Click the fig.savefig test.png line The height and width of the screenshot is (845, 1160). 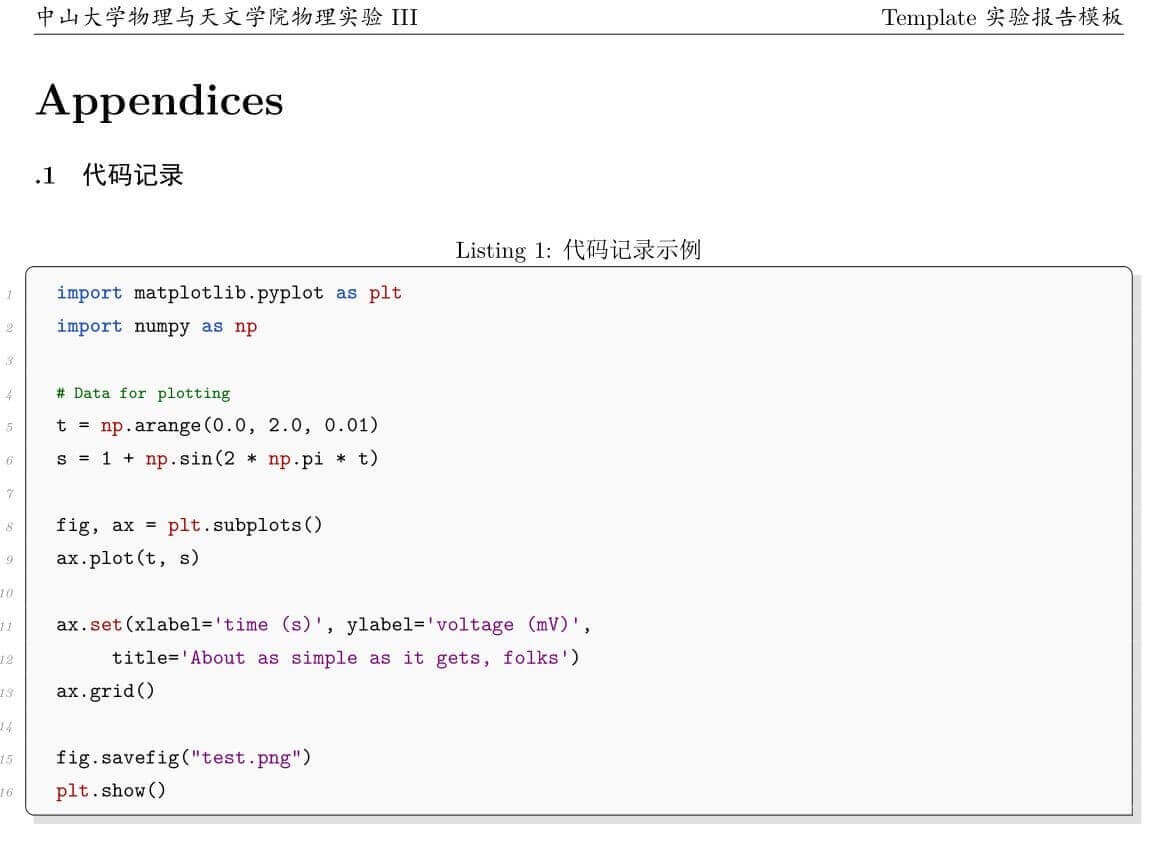[183, 758]
